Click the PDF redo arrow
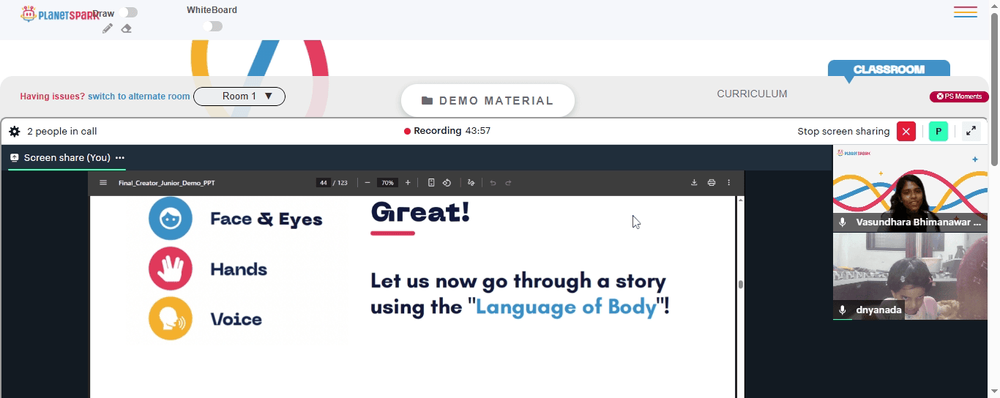Screen dimensions: 1000x398 [508, 182]
